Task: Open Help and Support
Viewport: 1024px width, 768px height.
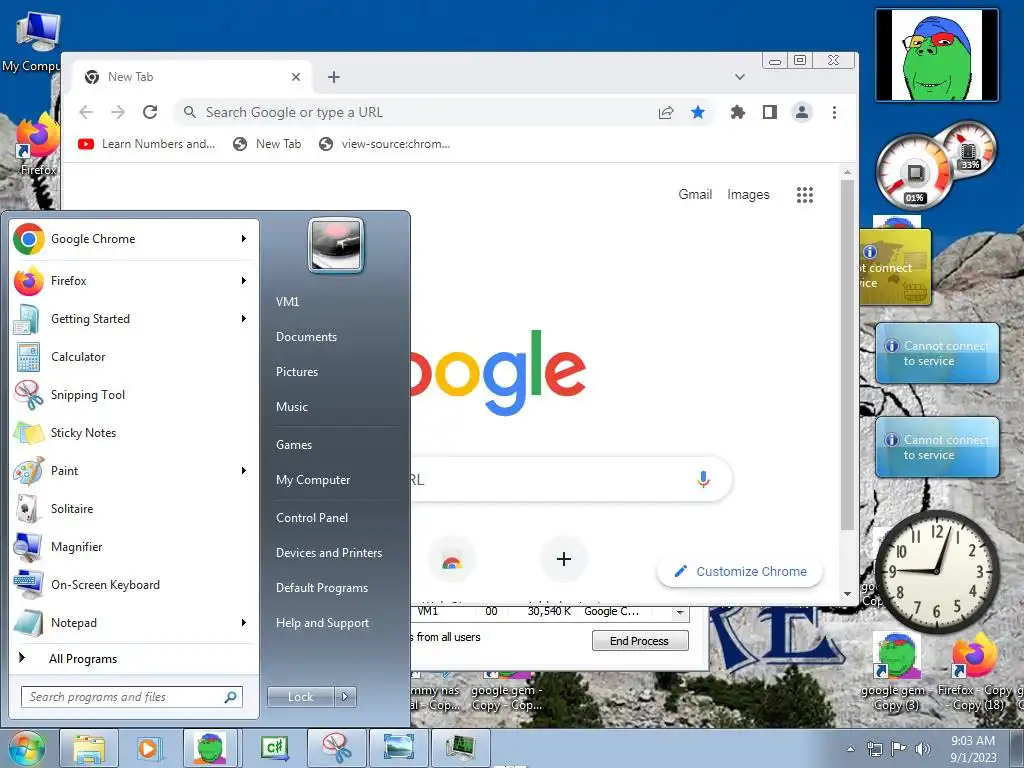Action: coord(322,623)
